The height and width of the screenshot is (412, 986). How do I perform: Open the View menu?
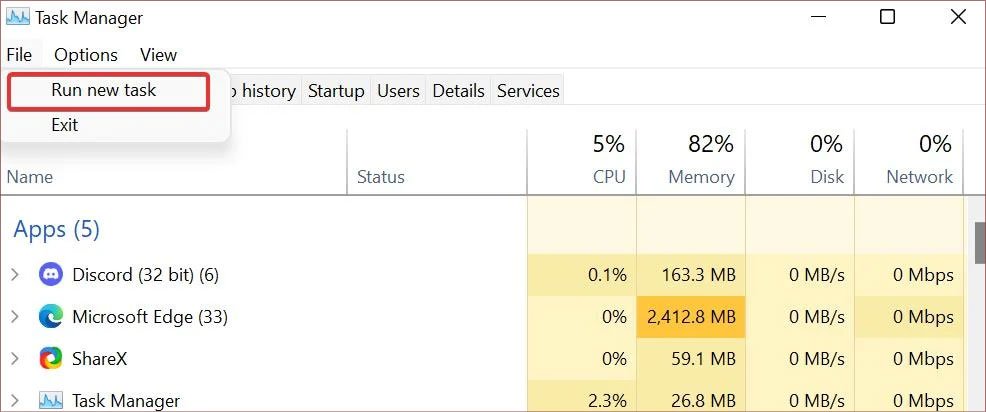(x=158, y=55)
